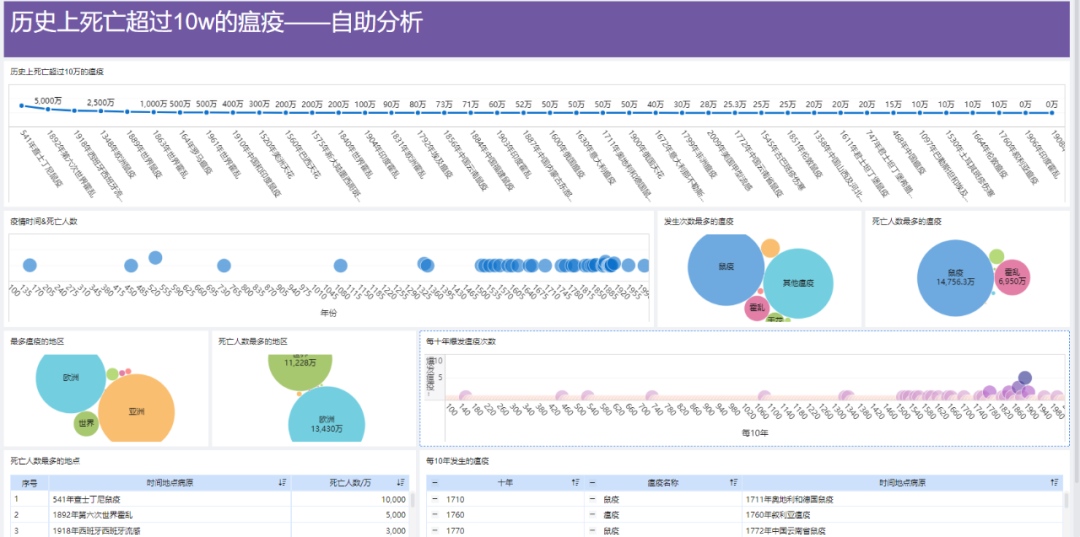
Task: Click the 1892年第六次世界霍乱 table row
Action: coord(210,515)
